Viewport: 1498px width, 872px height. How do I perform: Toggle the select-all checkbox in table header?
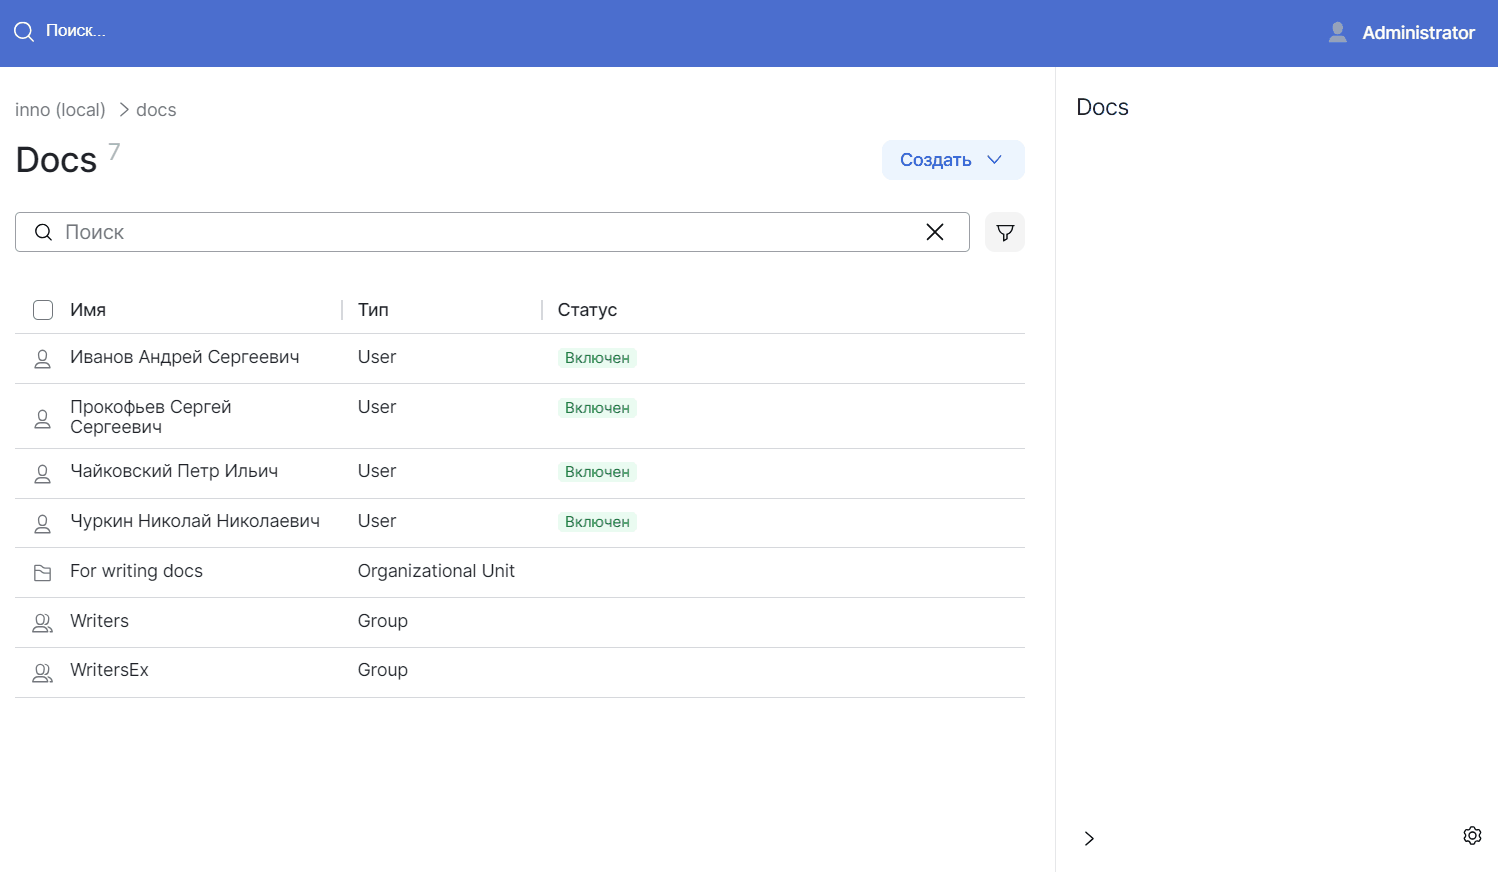[x=43, y=310]
